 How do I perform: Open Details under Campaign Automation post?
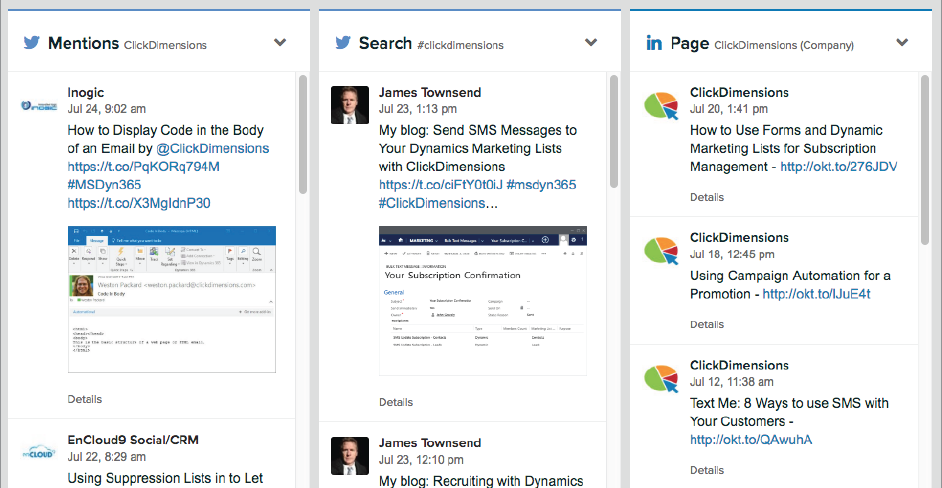(707, 324)
